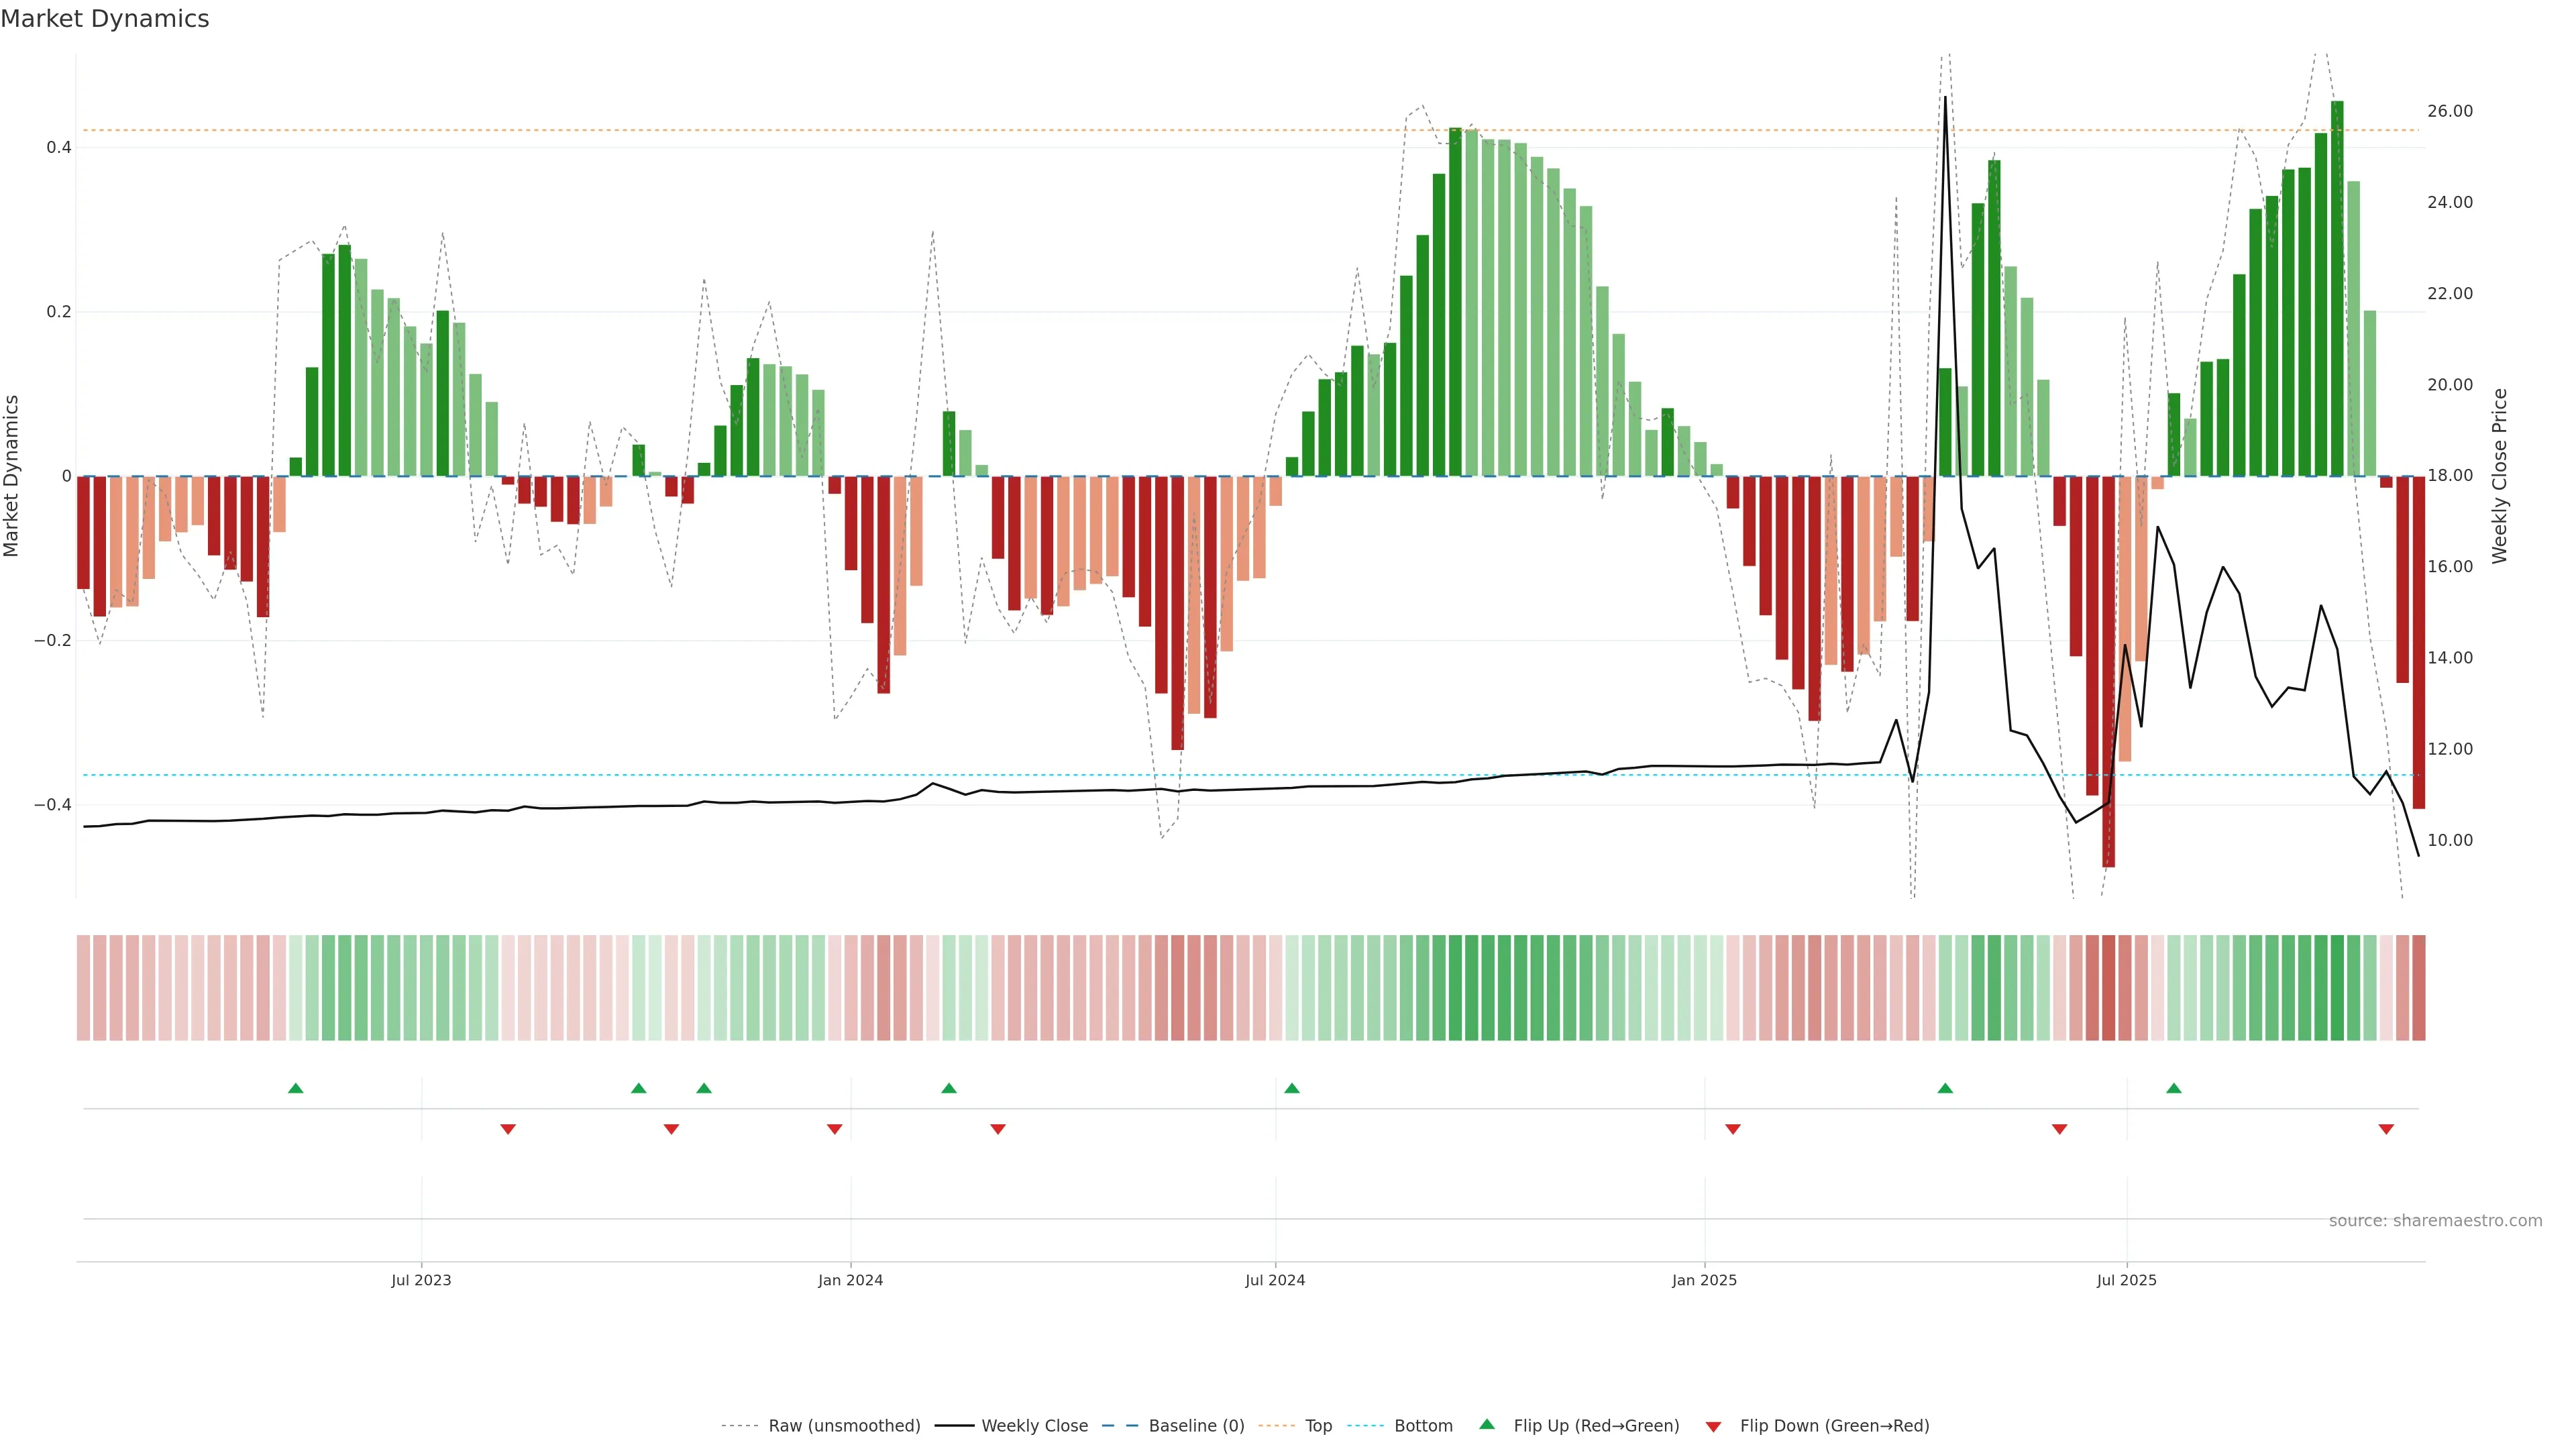Image resolution: width=2576 pixels, height=1449 pixels.
Task: Hide the Top threshold legend entry
Action: [x=1318, y=1426]
